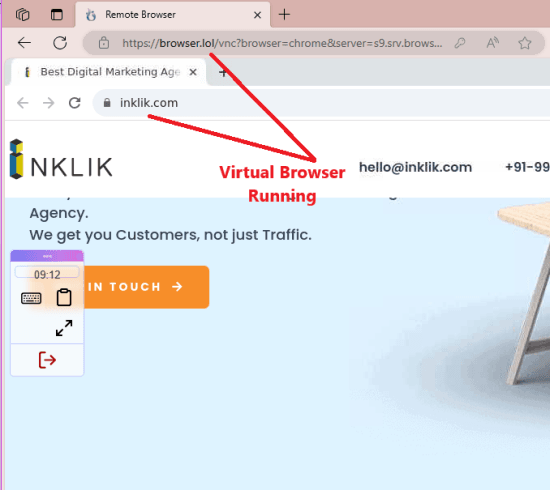
Task: Open the tab actions menu icon
Action: (56, 15)
